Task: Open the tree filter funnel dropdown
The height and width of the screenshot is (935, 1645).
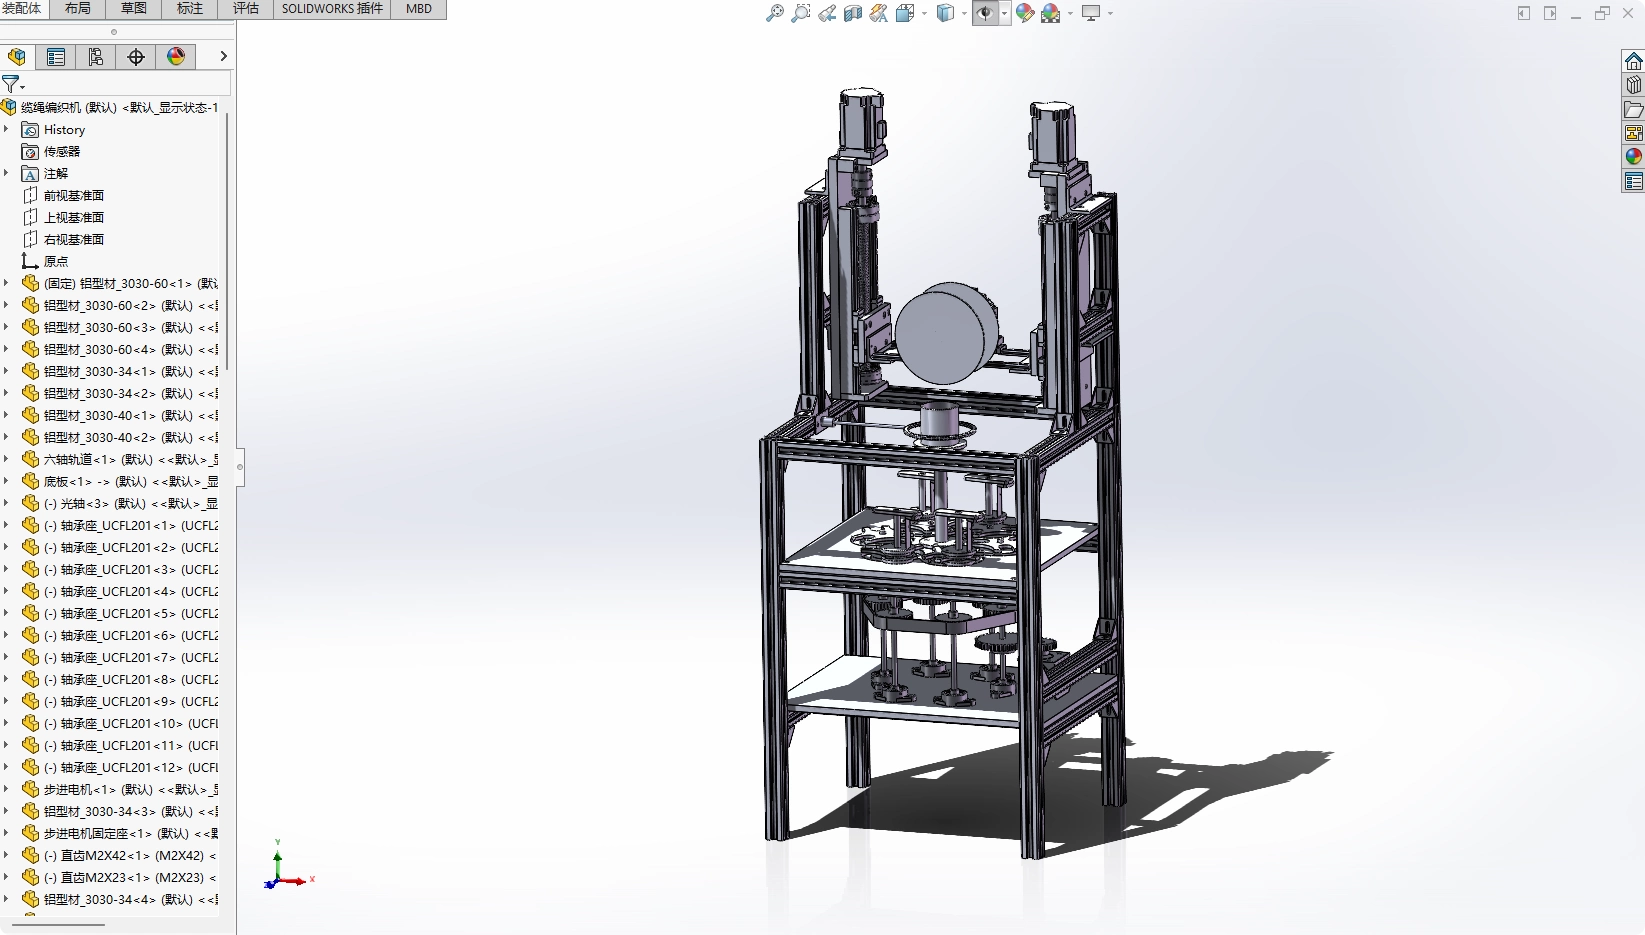Action: [13, 84]
